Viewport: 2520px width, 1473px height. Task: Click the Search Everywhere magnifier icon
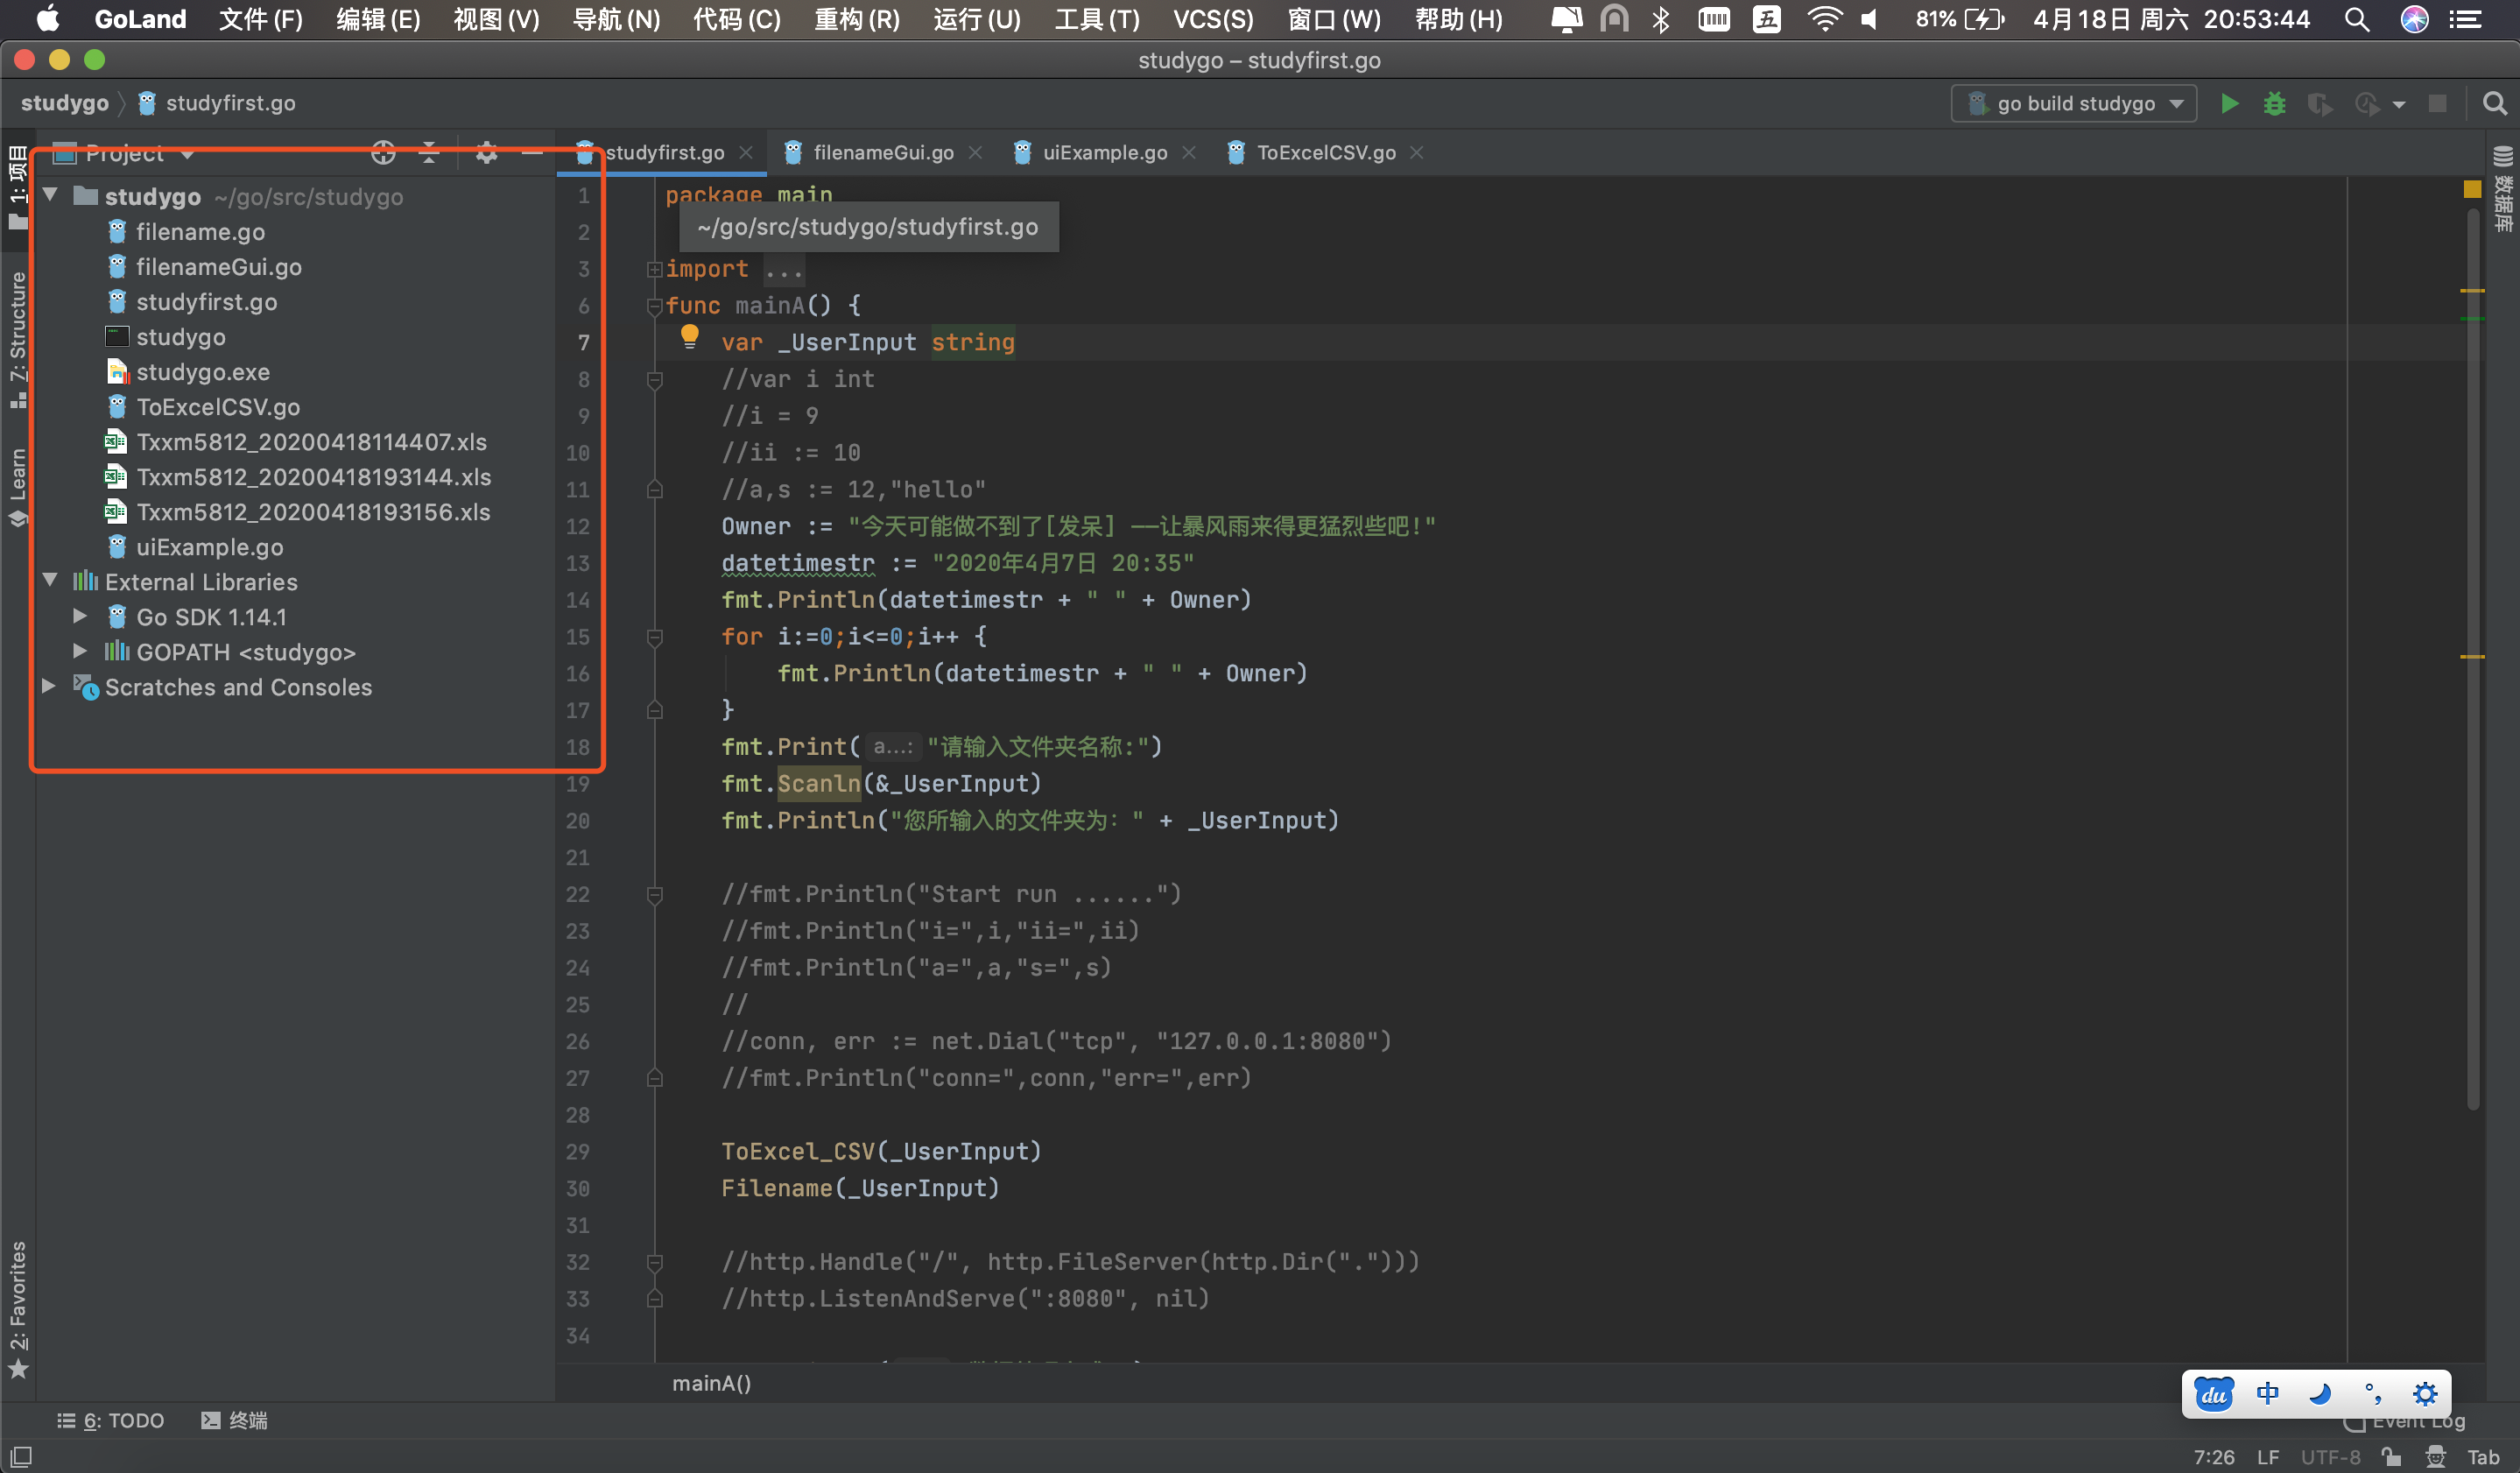coord(2494,104)
